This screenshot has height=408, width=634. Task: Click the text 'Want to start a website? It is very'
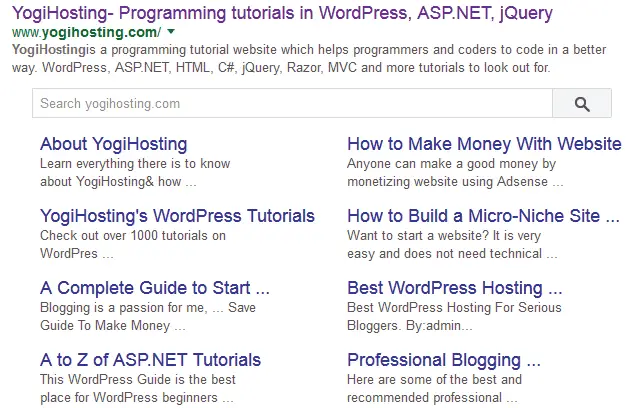(x=444, y=235)
